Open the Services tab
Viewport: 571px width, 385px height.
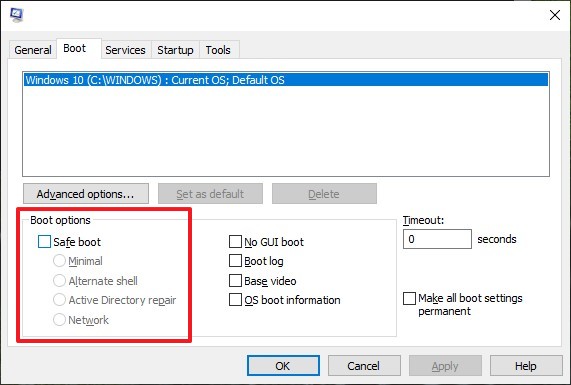tap(125, 50)
